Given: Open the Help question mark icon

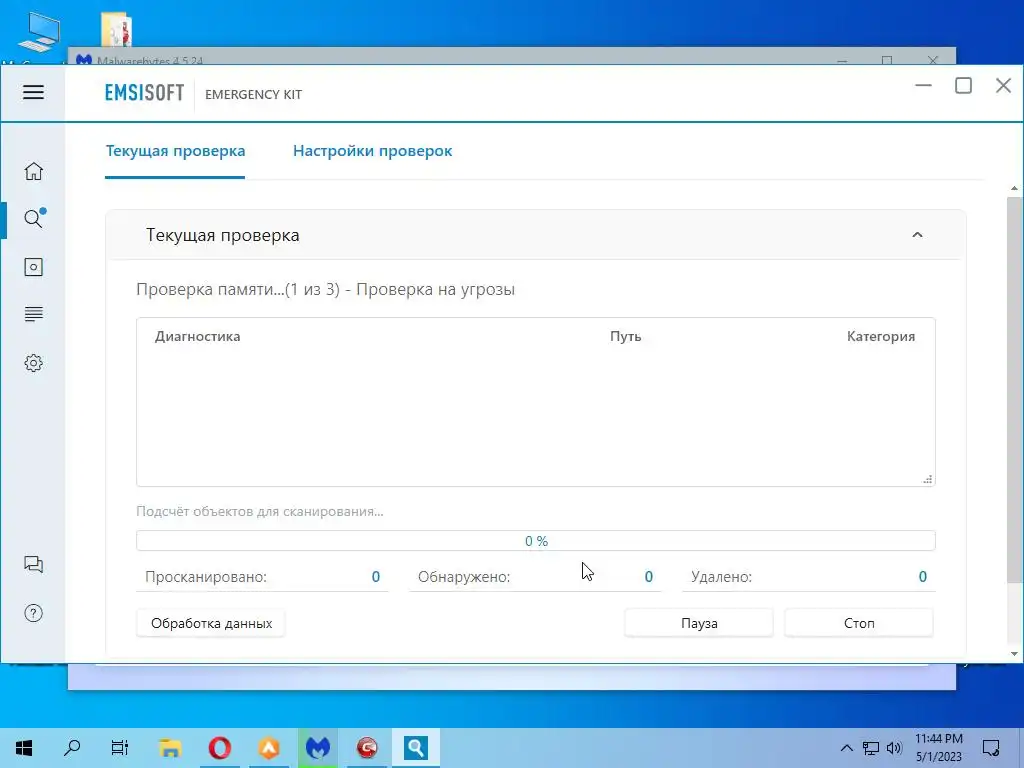Looking at the screenshot, I should [33, 613].
